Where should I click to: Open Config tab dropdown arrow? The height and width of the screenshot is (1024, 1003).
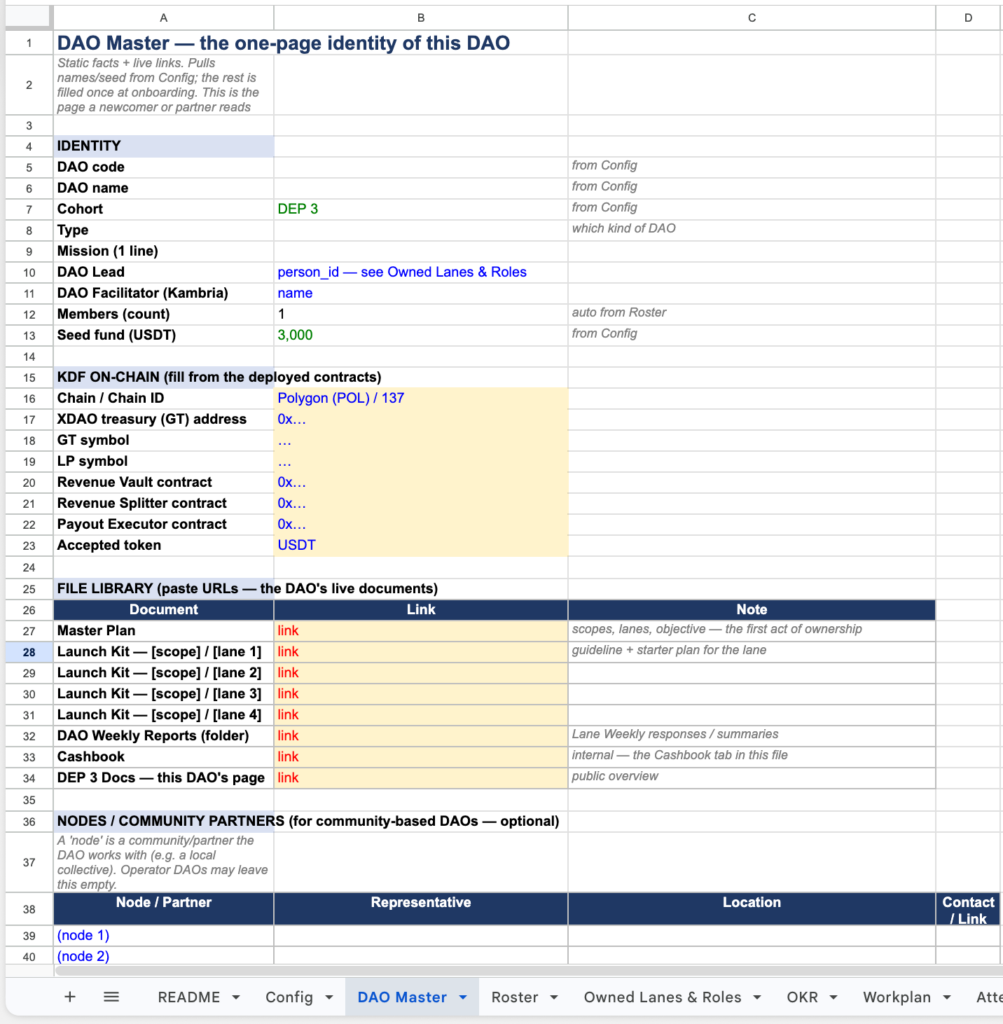pos(329,997)
